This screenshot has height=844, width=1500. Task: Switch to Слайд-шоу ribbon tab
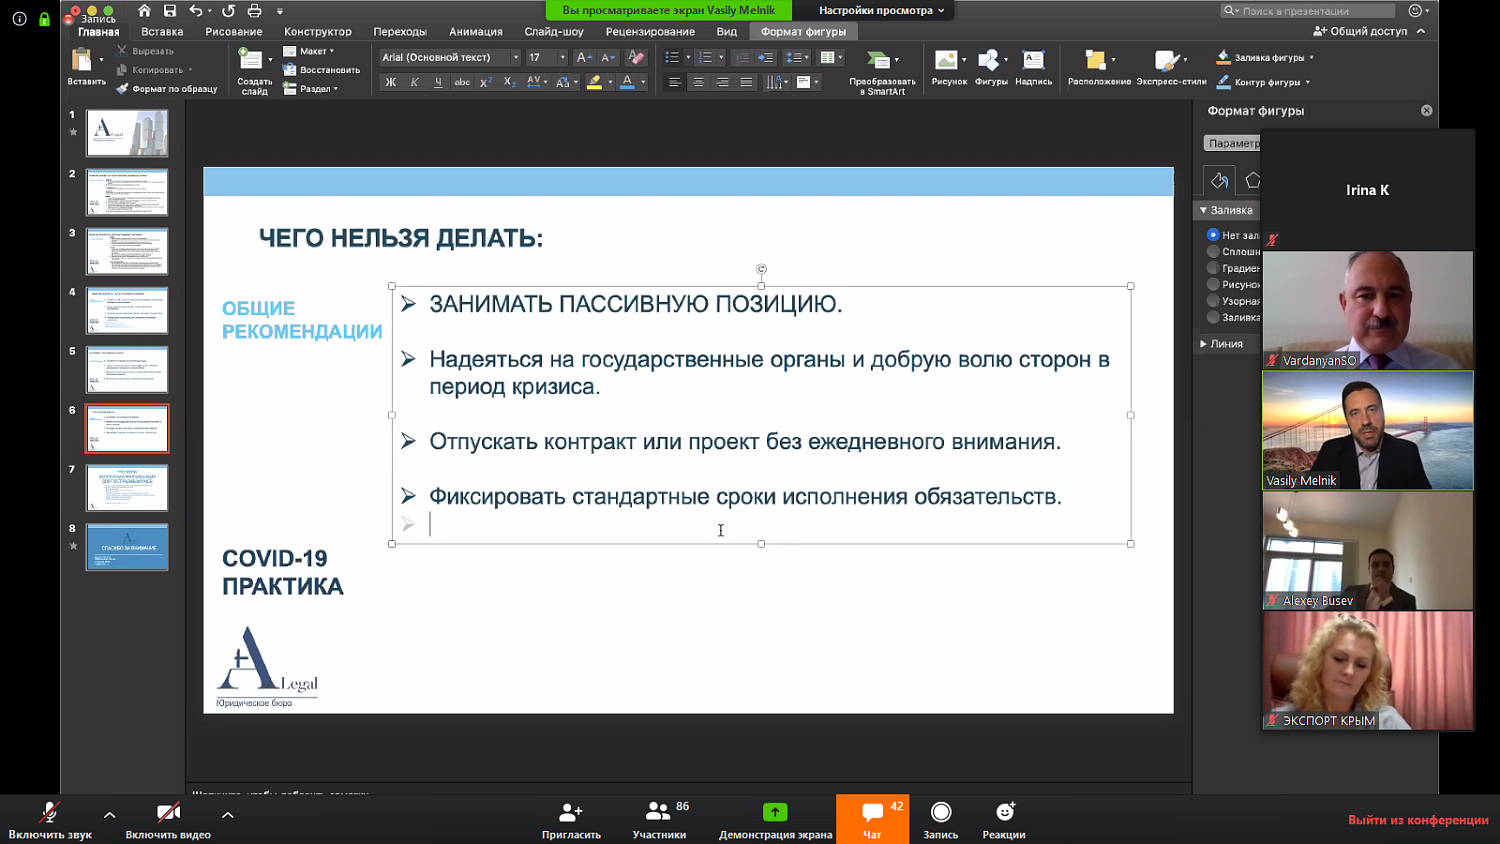[x=554, y=32]
